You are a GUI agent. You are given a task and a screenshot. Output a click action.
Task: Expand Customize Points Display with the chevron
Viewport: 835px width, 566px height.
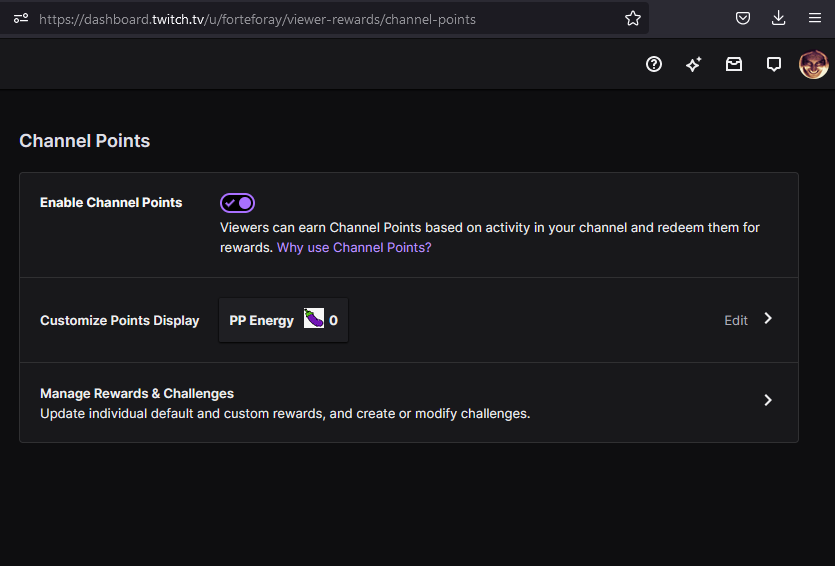pyautogui.click(x=768, y=318)
